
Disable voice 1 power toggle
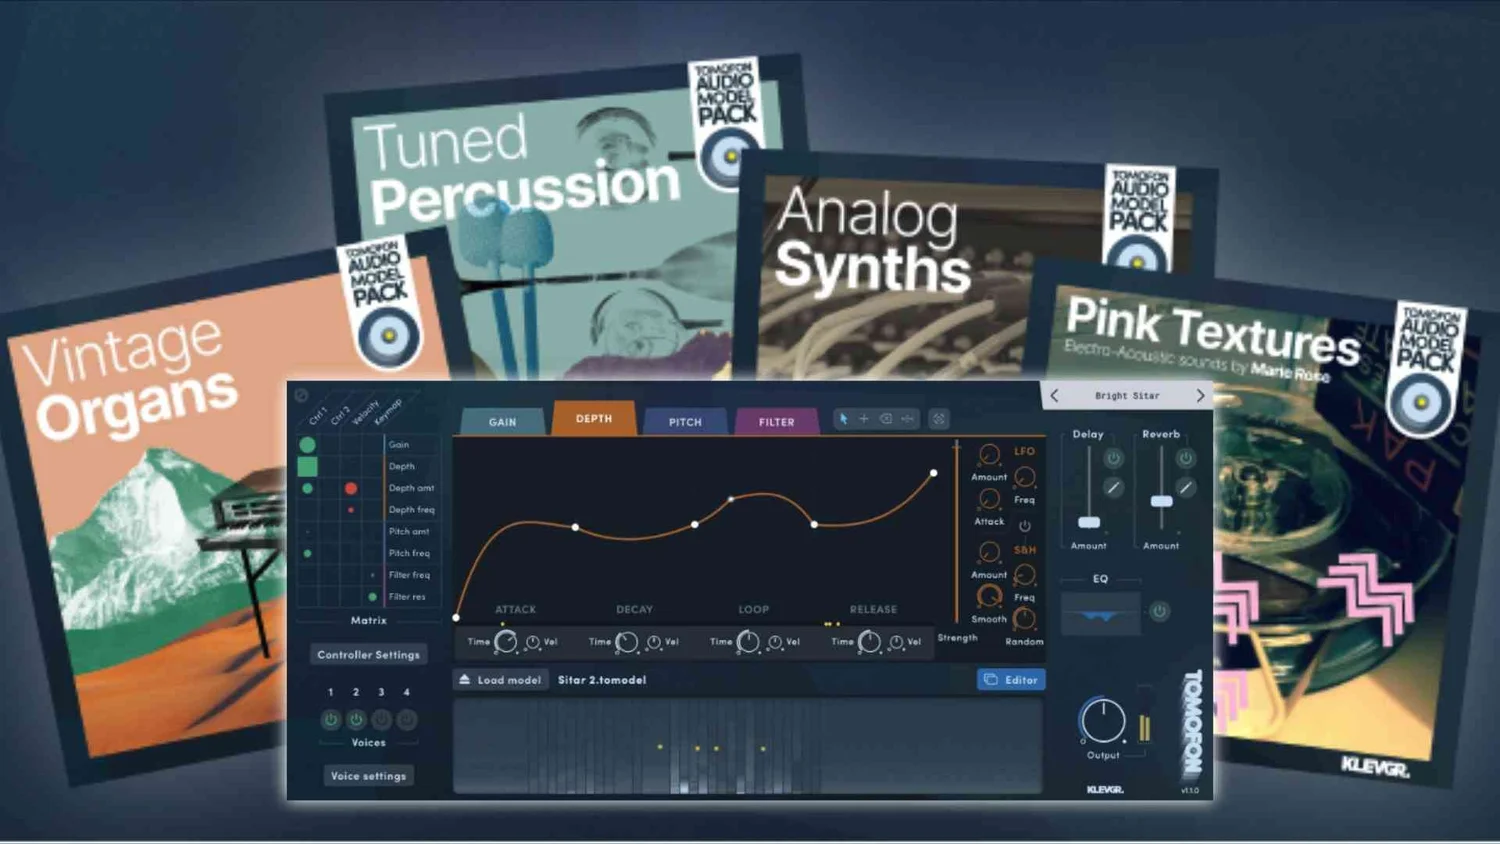point(331,719)
